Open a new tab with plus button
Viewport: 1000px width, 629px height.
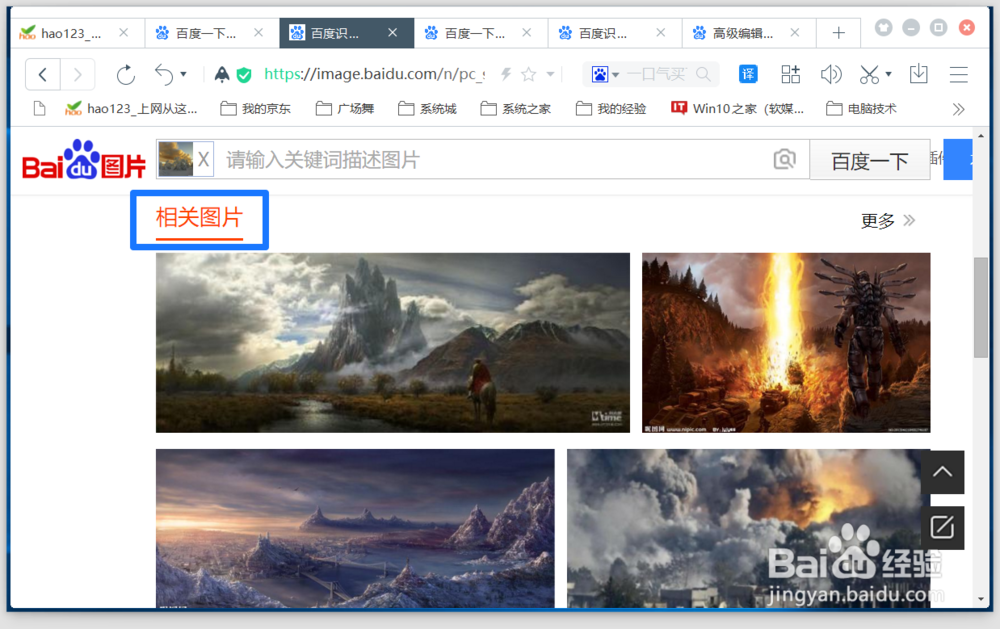[x=839, y=33]
